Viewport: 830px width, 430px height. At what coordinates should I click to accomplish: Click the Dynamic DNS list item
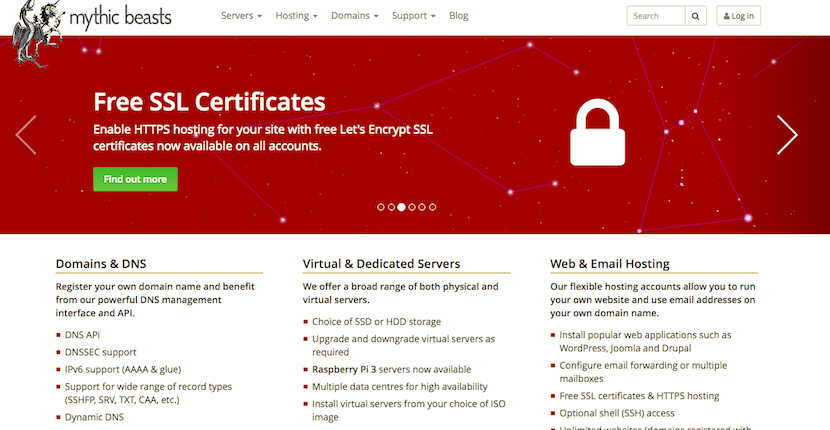(x=94, y=417)
